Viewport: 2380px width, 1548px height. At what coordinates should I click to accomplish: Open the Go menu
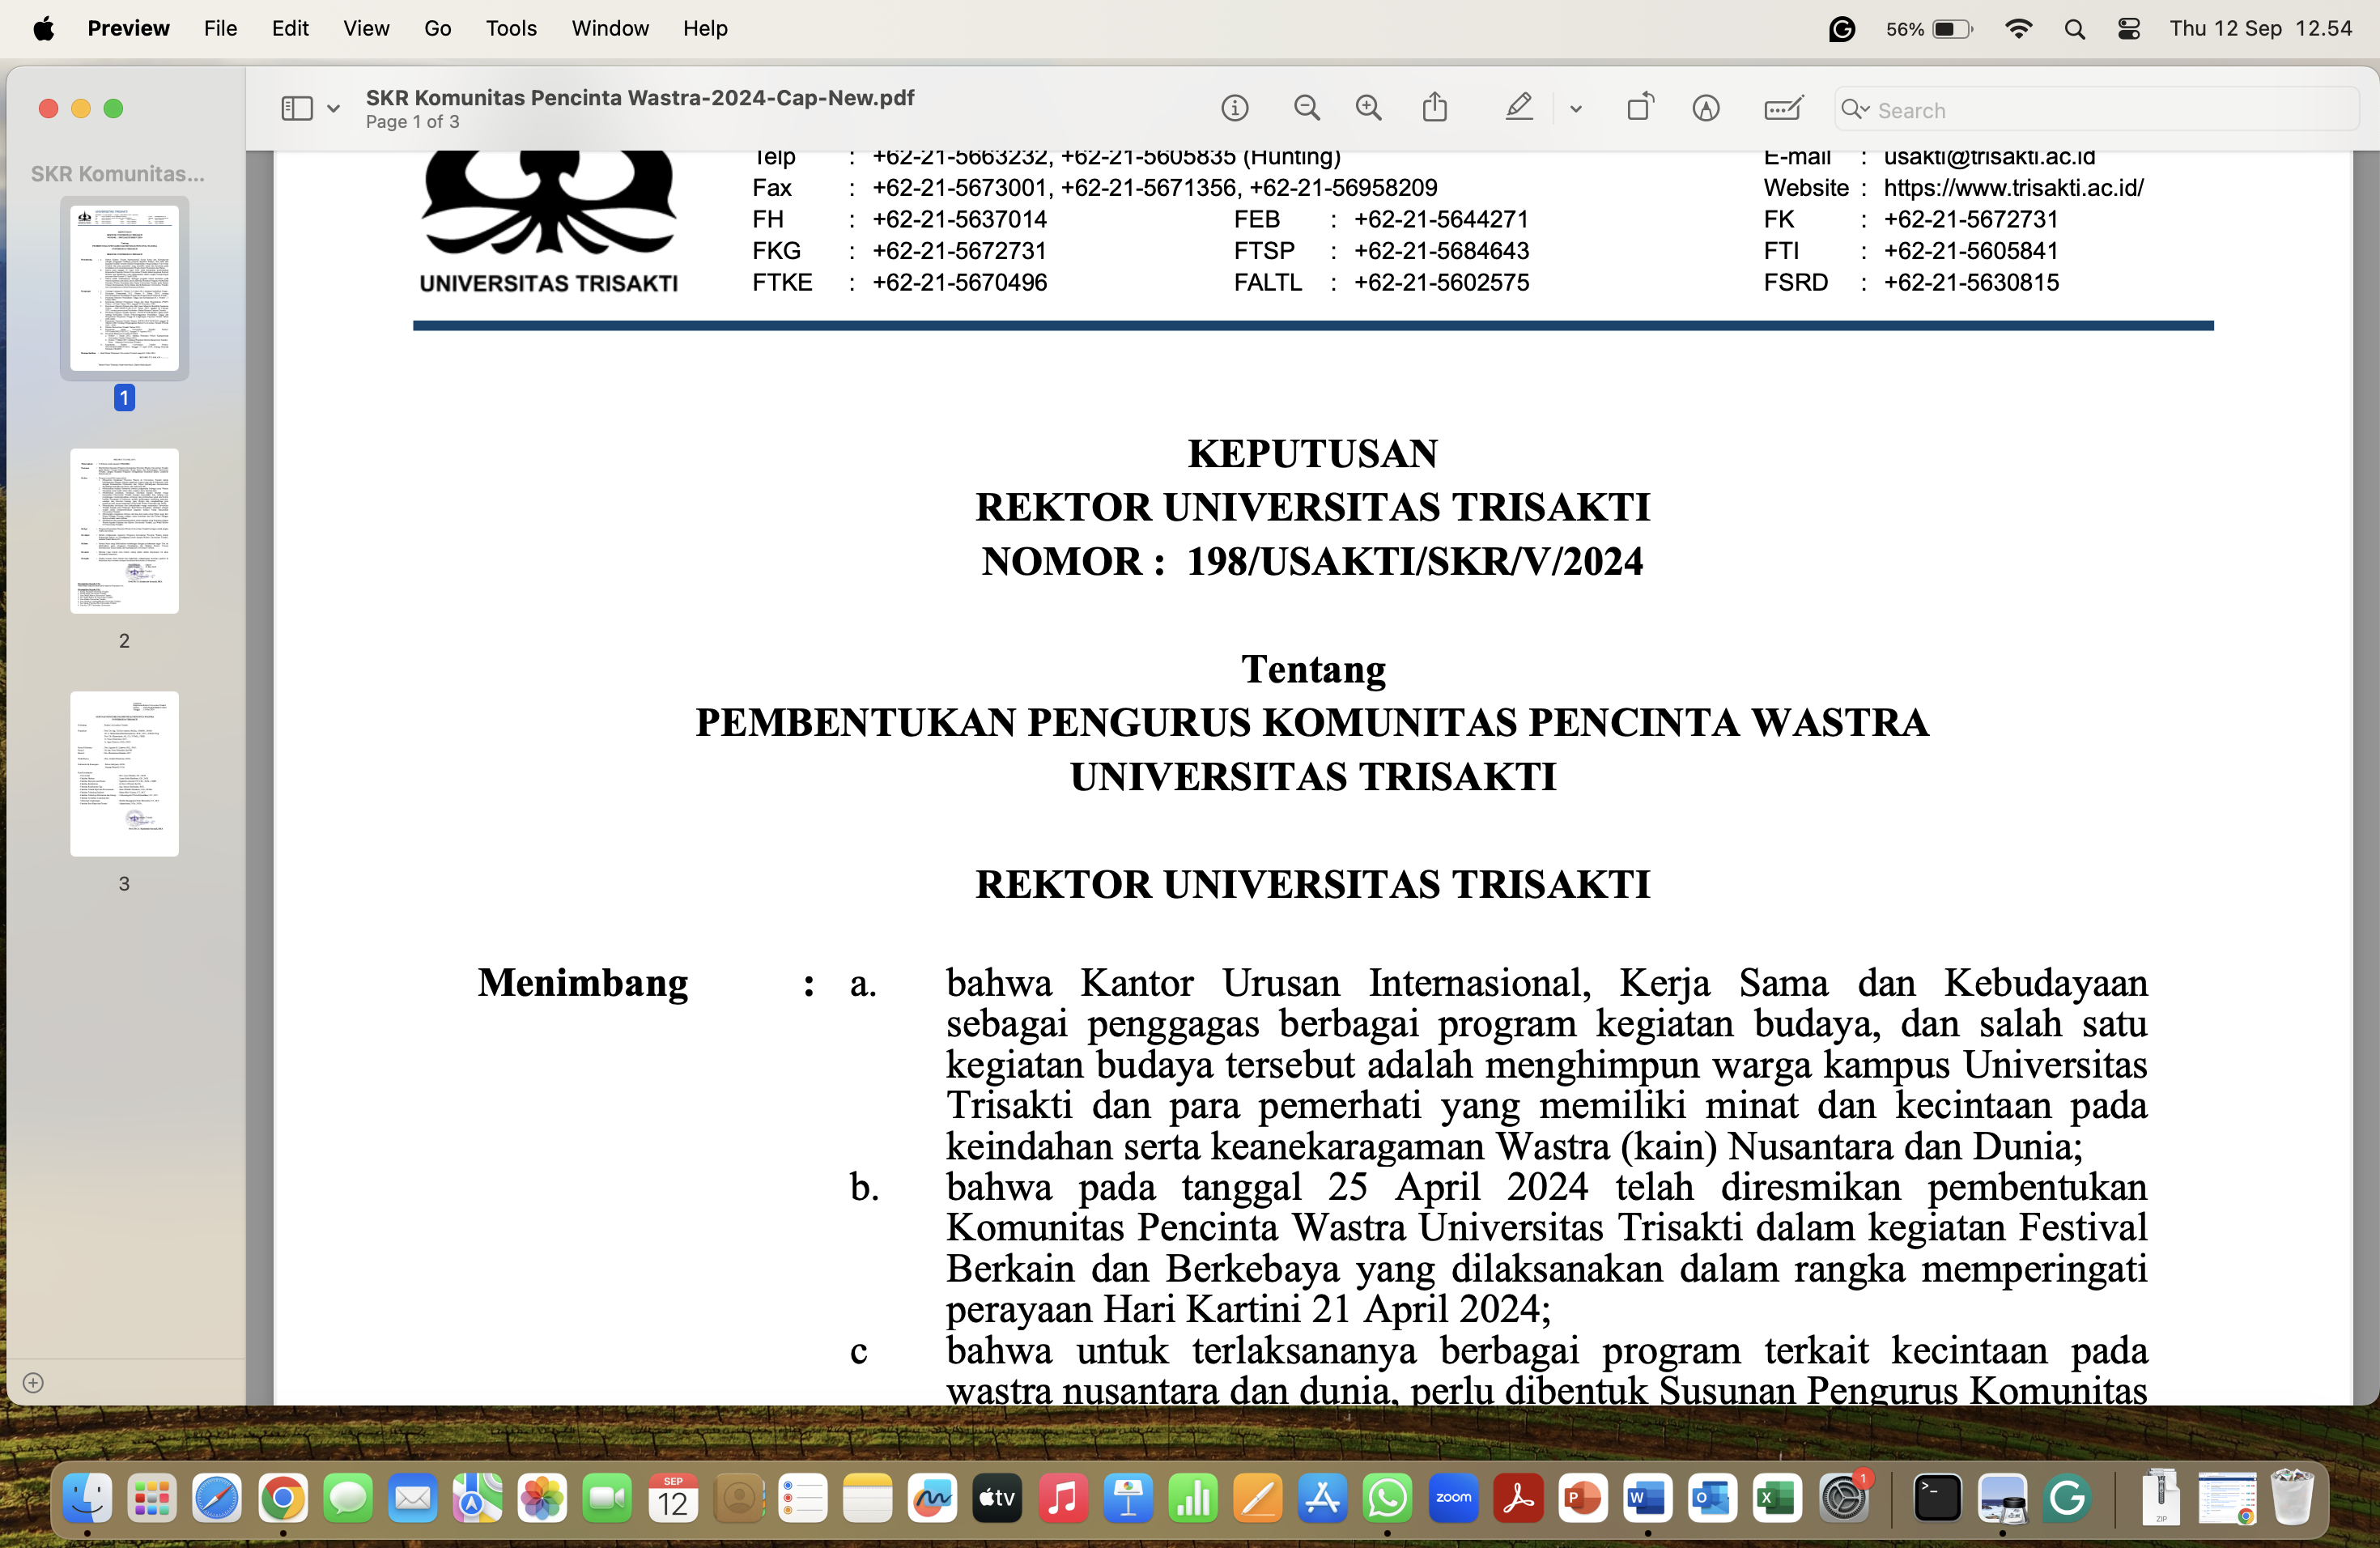[x=438, y=28]
